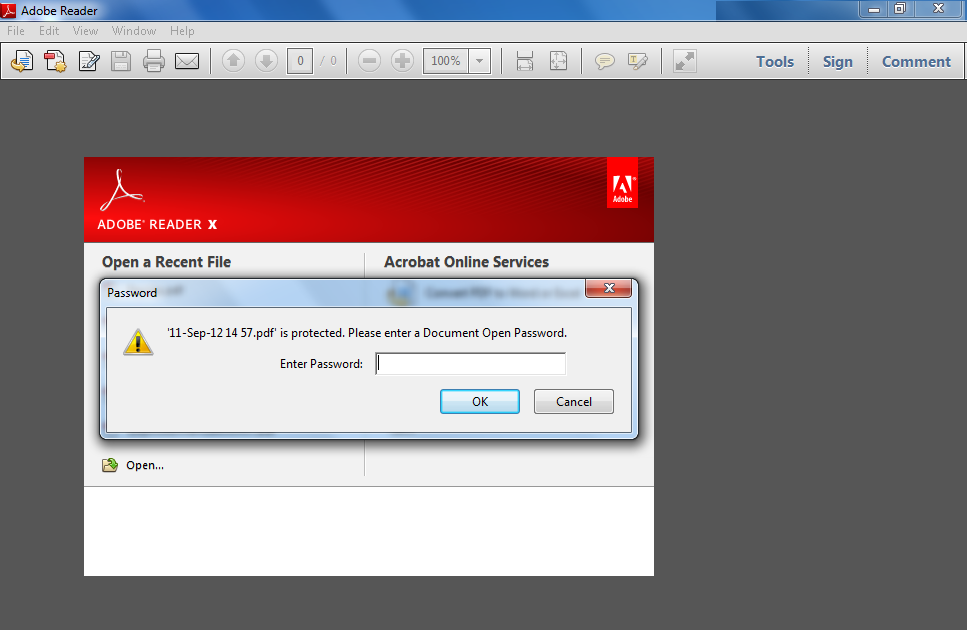Open the Sign pane
Viewport: 967px width, 630px height.
point(837,62)
